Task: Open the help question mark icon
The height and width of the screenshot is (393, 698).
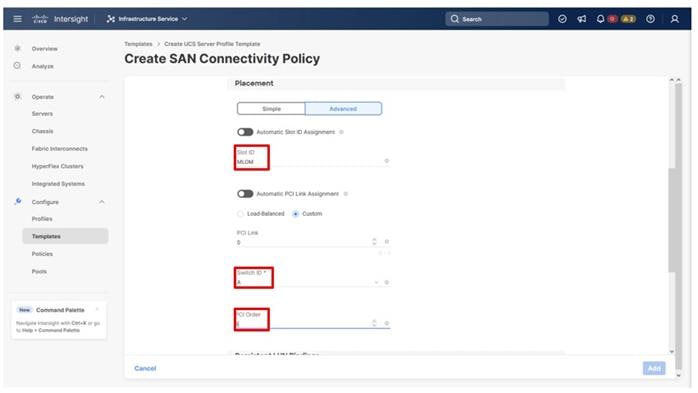Action: click(650, 19)
